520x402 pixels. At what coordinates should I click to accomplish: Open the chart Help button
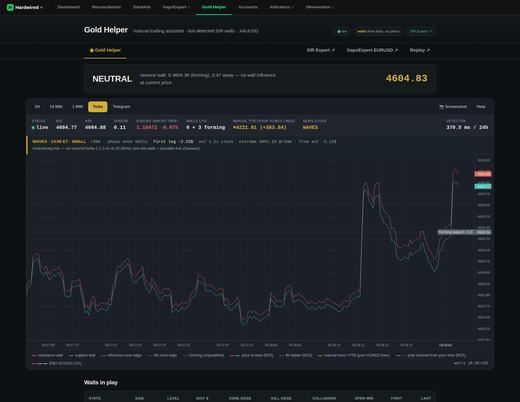coord(481,107)
